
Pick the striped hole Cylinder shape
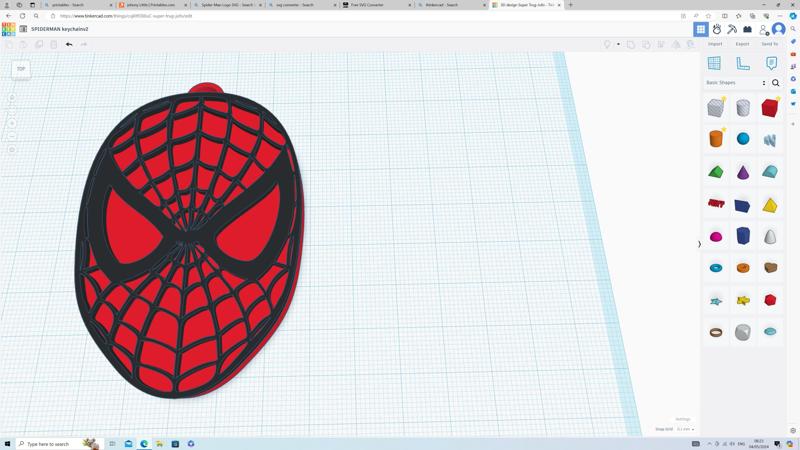[x=743, y=108]
